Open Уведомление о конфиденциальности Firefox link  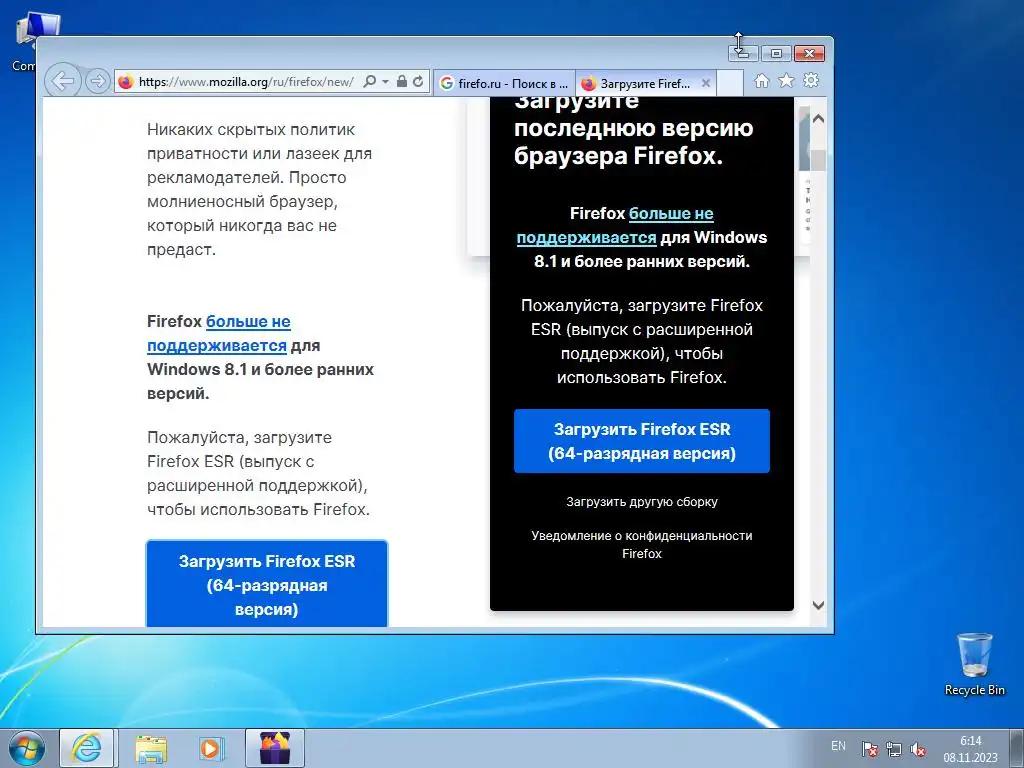[x=641, y=544]
